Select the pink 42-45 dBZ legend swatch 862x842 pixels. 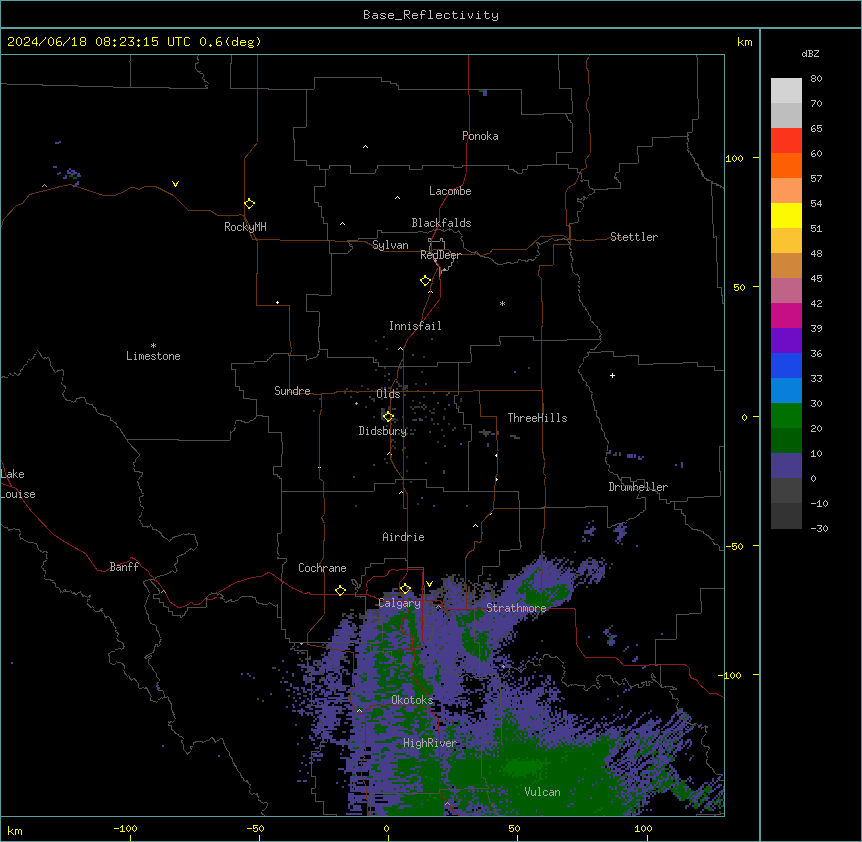pyautogui.click(x=786, y=290)
